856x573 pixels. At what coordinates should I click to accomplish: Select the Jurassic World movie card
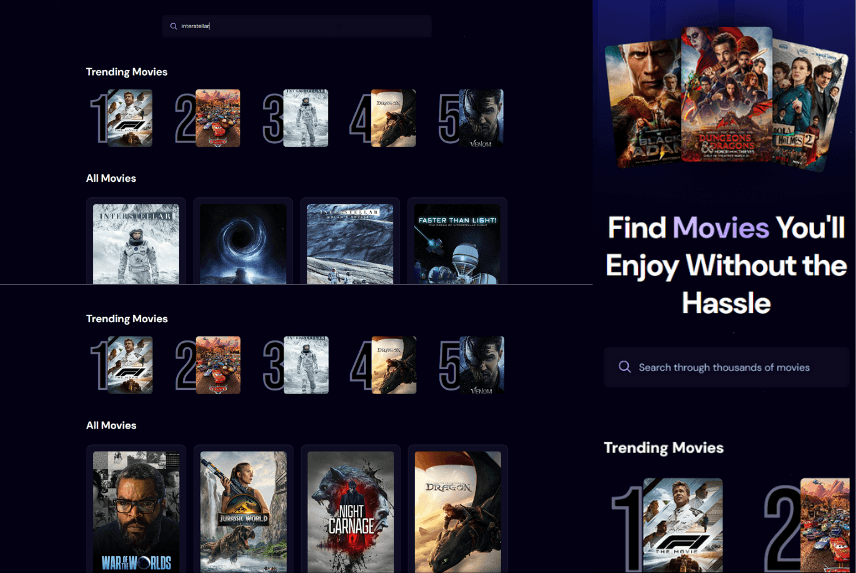tap(243, 510)
